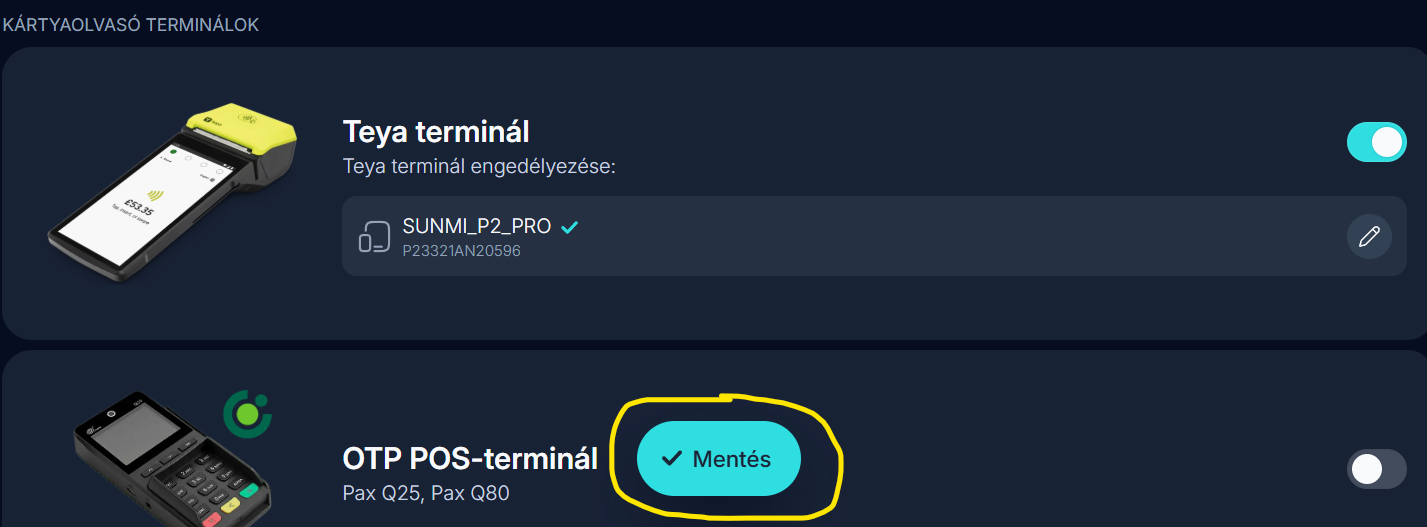This screenshot has width=1427, height=527.
Task: Click the KÁRTYAOLVASÓ TERMINÁLOK section header
Action: point(130,24)
